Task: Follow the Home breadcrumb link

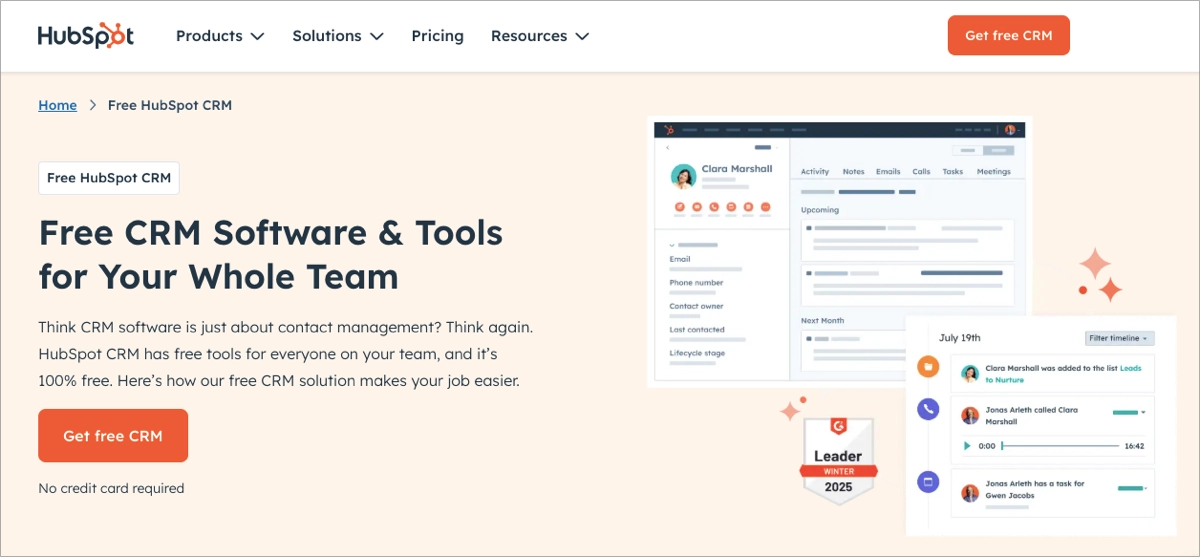Action: [57, 105]
